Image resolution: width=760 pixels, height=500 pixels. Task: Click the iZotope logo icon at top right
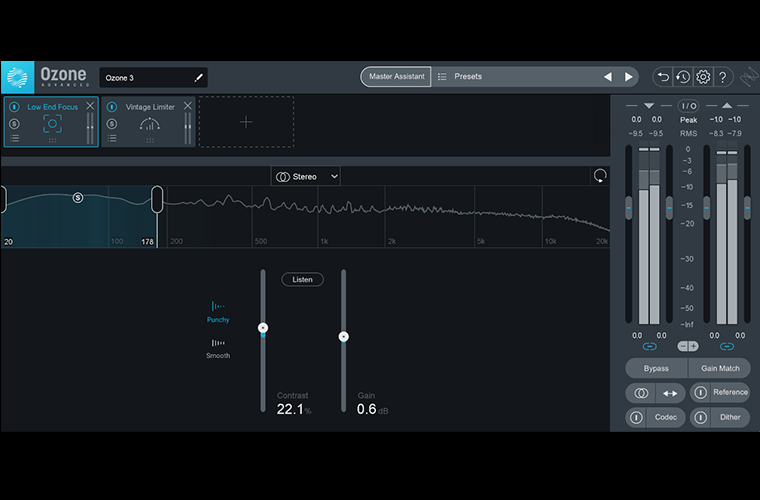[x=749, y=77]
